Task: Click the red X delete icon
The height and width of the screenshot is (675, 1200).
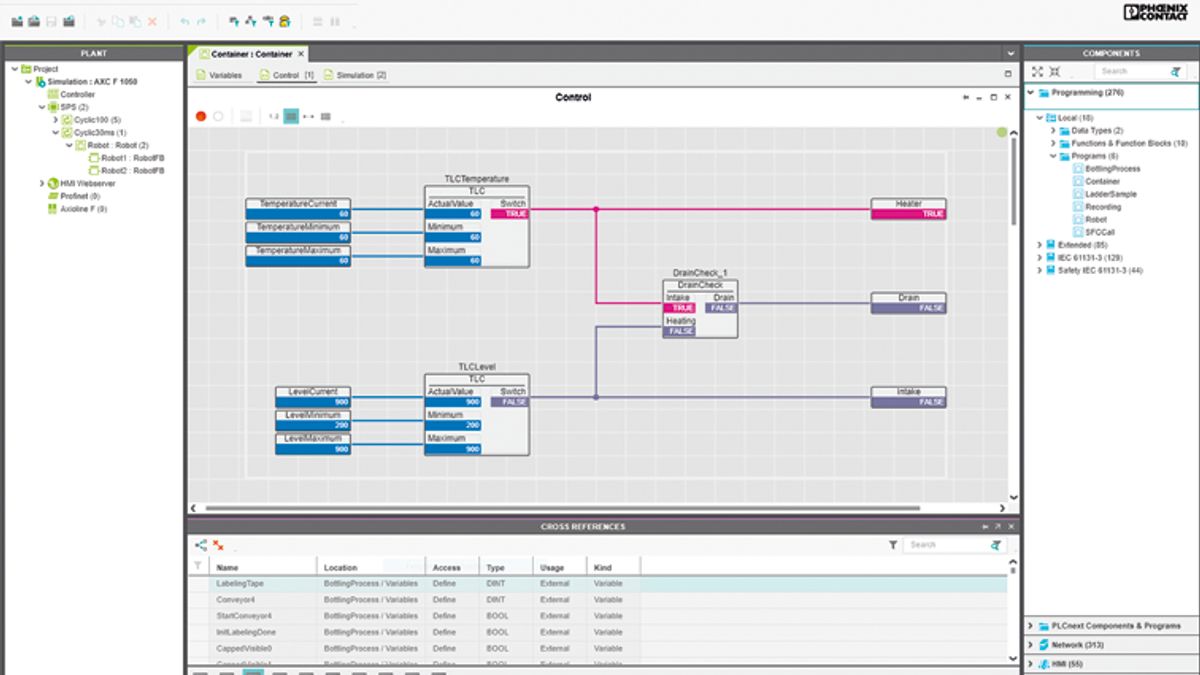Action: click(152, 21)
